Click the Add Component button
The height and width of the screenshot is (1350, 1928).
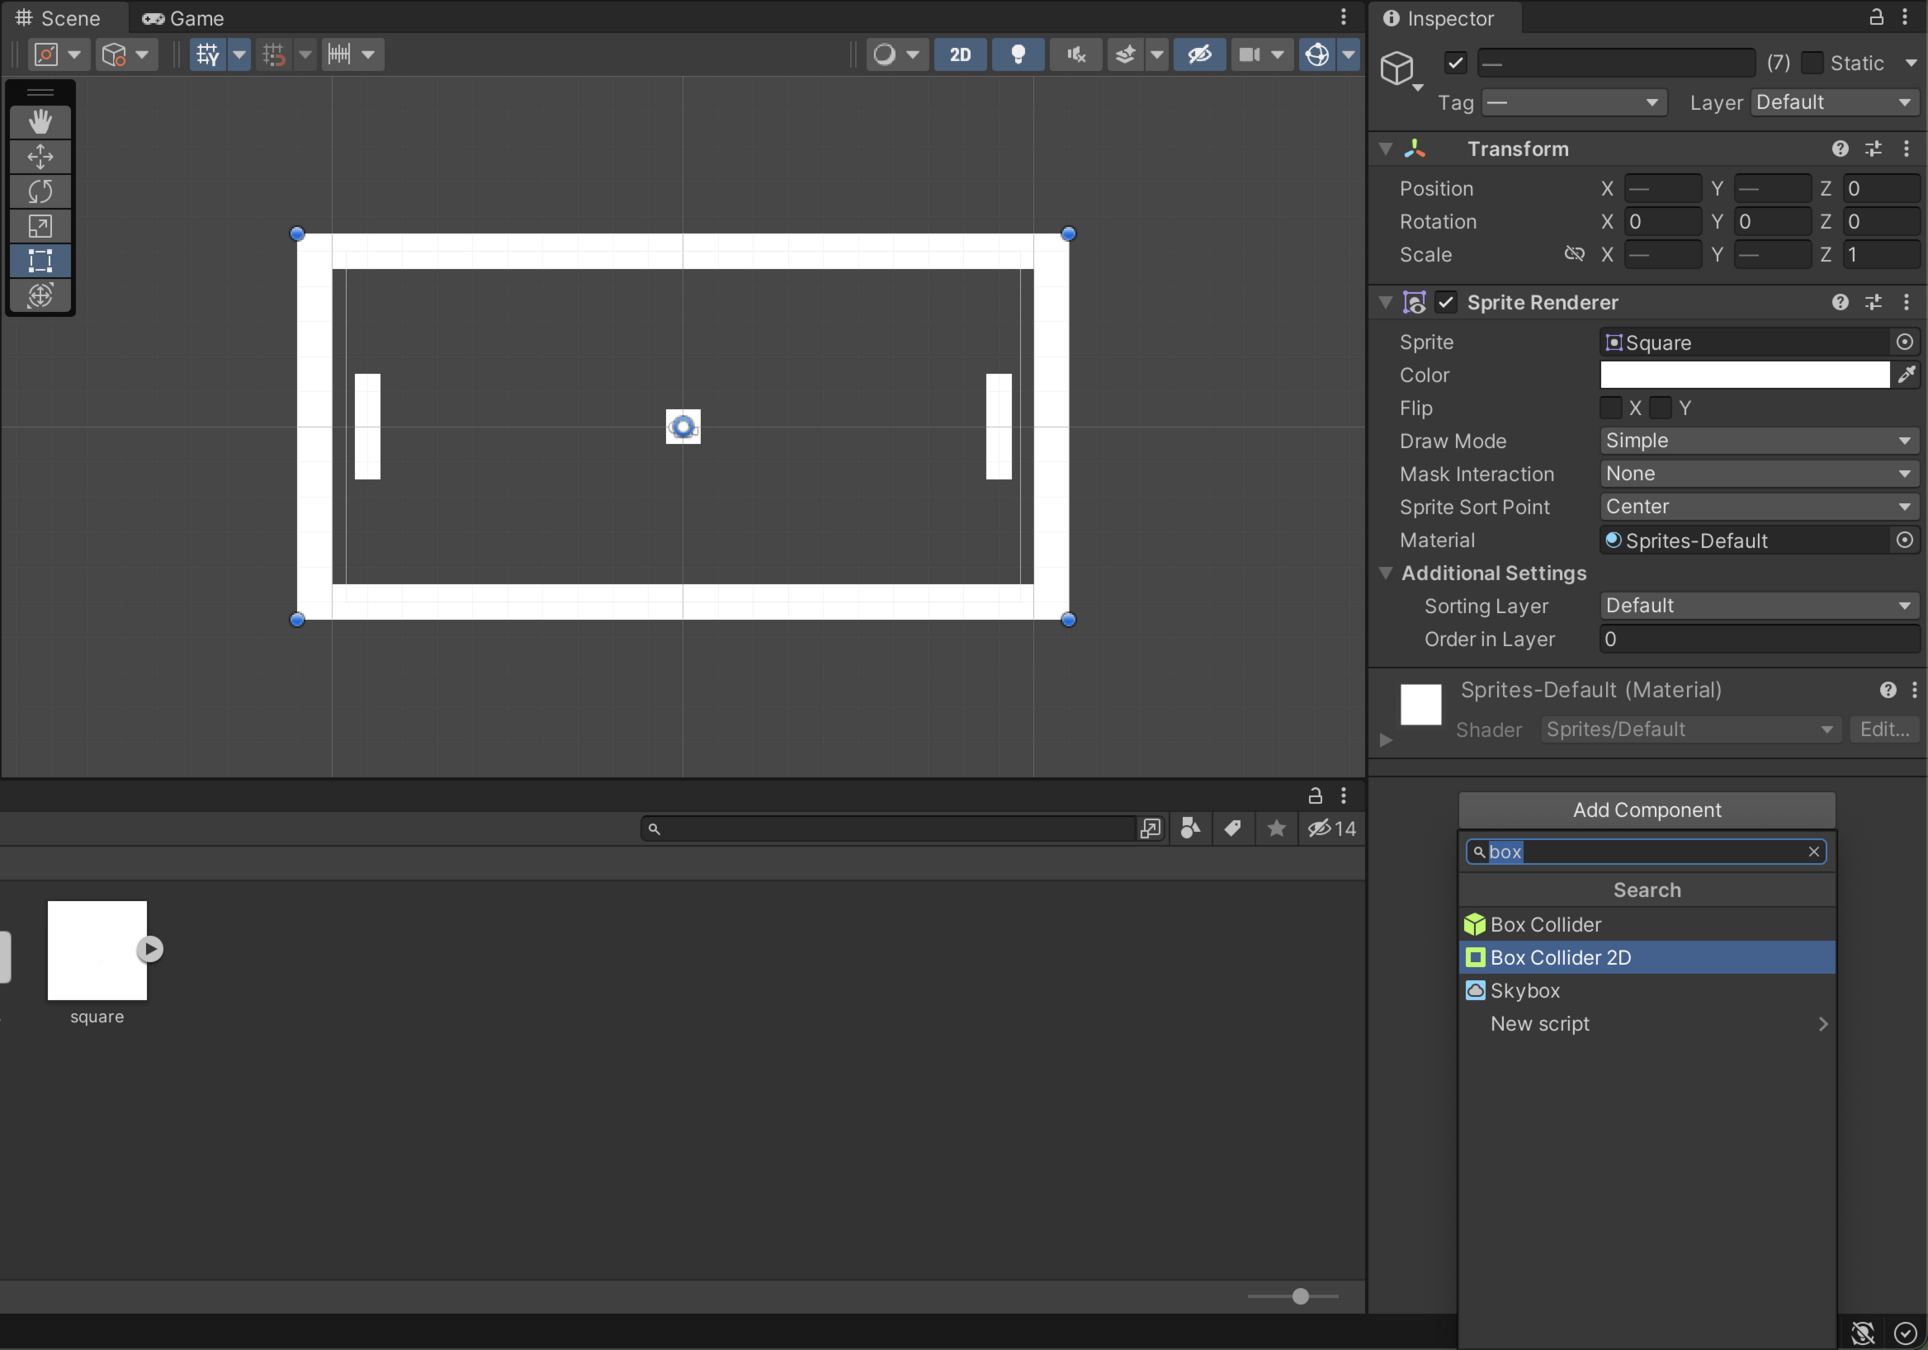[1646, 810]
